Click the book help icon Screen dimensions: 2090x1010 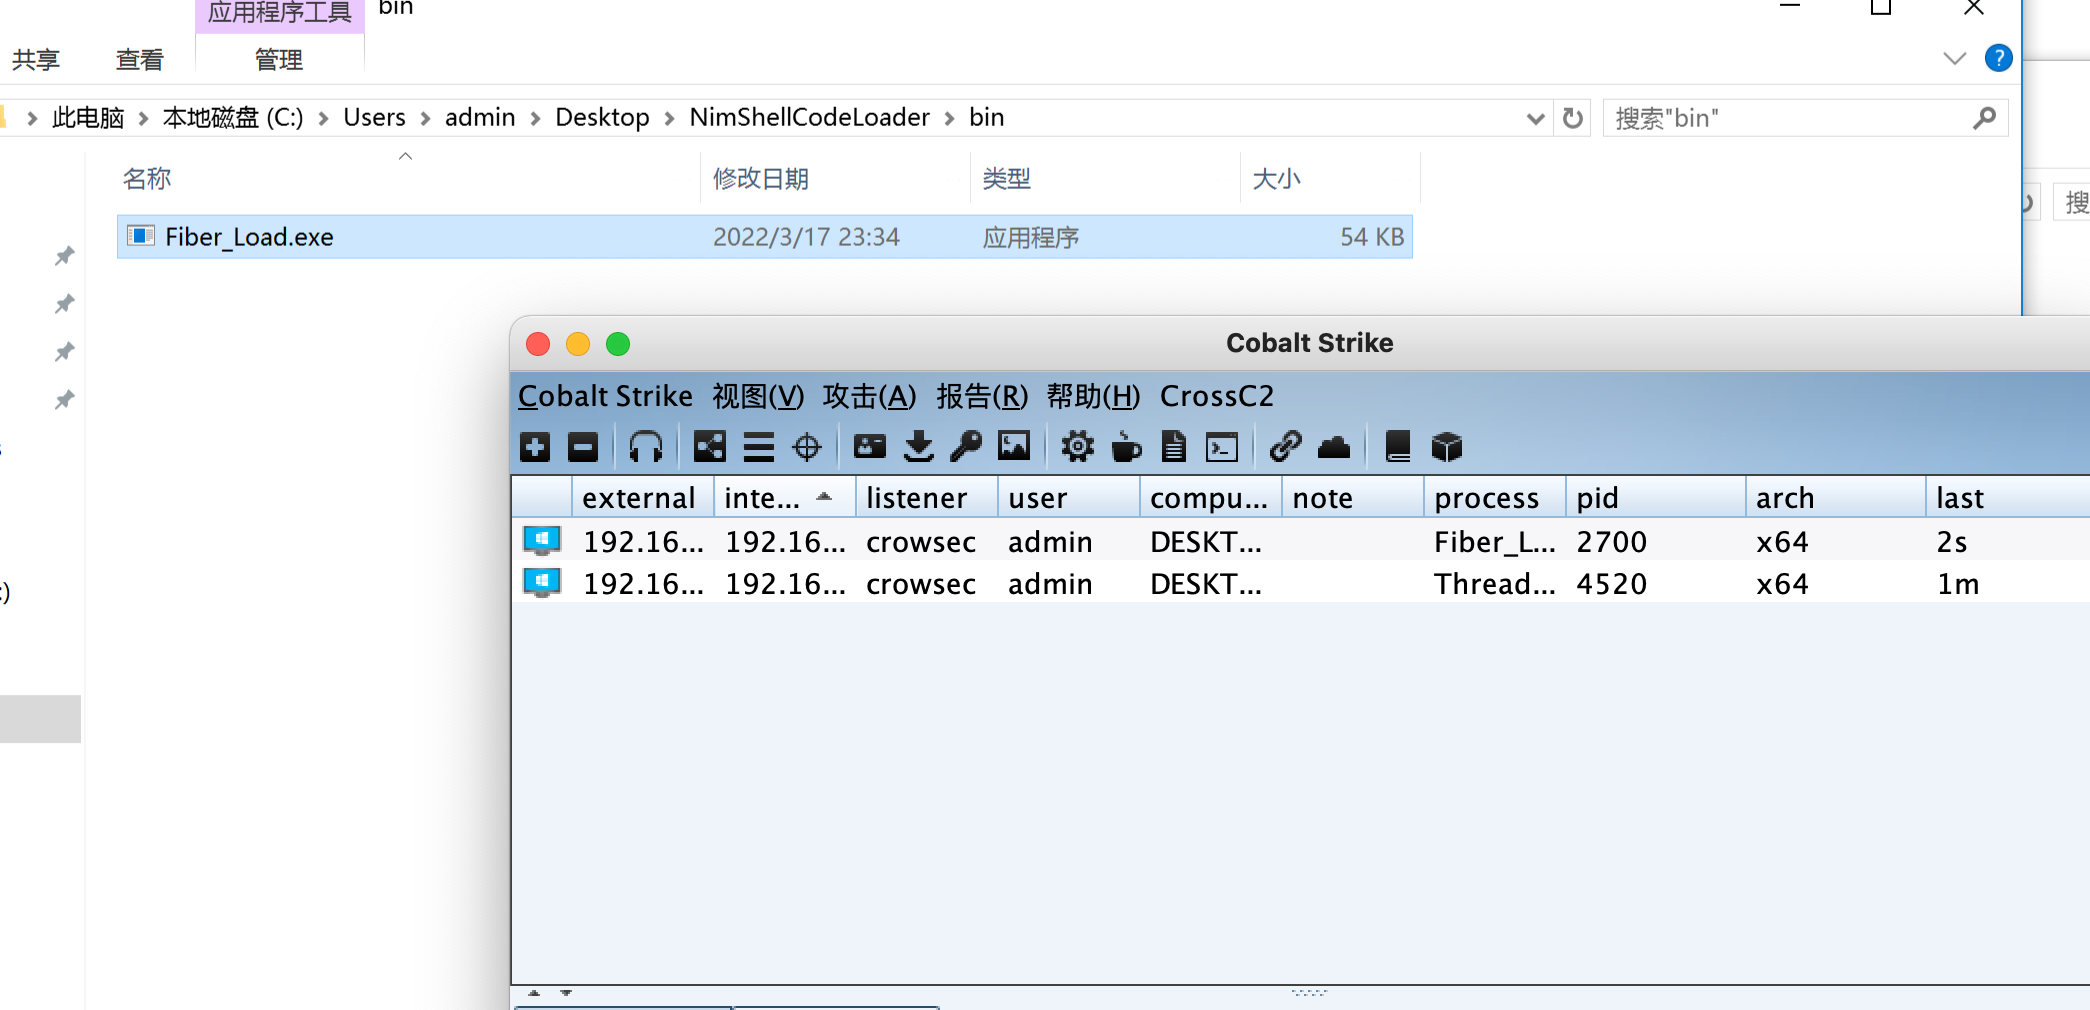click(1398, 447)
